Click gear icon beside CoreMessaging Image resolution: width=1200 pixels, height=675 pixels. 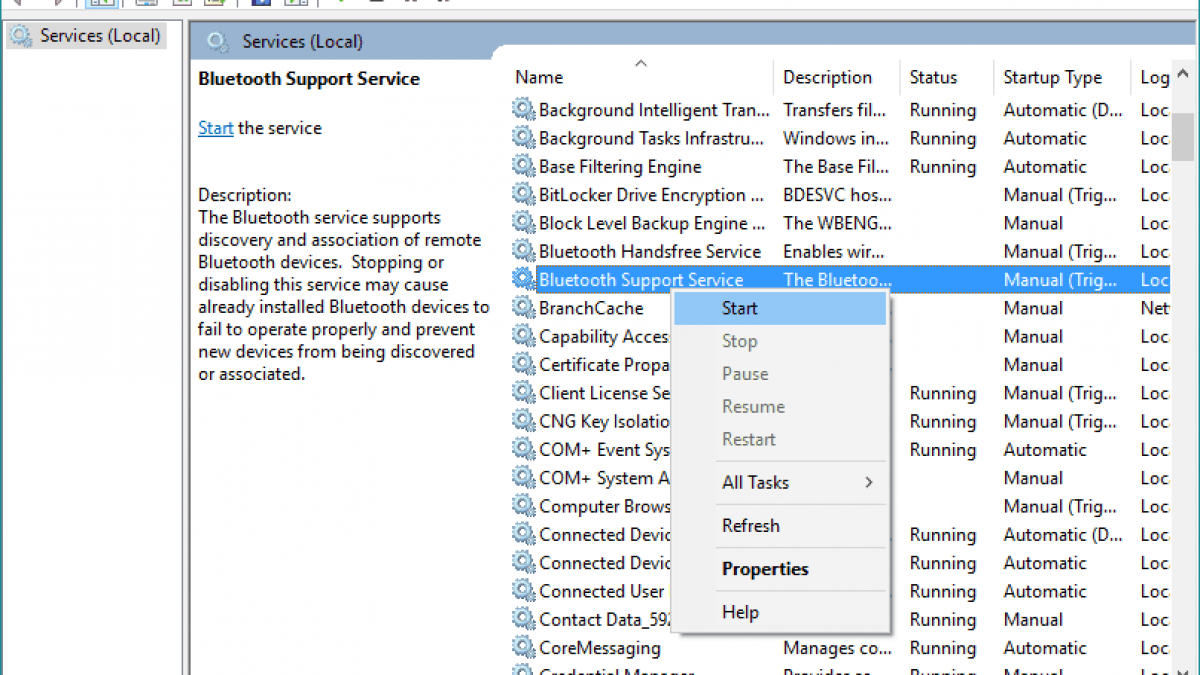[x=524, y=647]
